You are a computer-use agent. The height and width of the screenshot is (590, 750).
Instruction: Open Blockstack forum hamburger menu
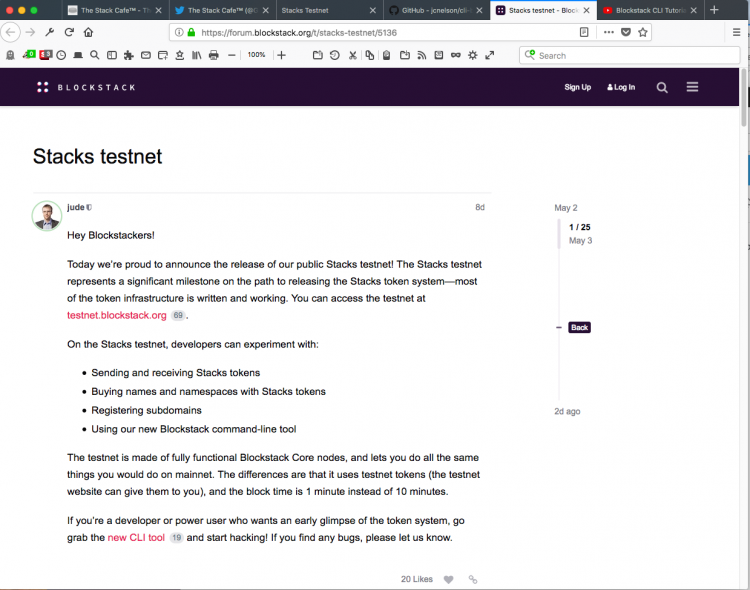pos(692,87)
